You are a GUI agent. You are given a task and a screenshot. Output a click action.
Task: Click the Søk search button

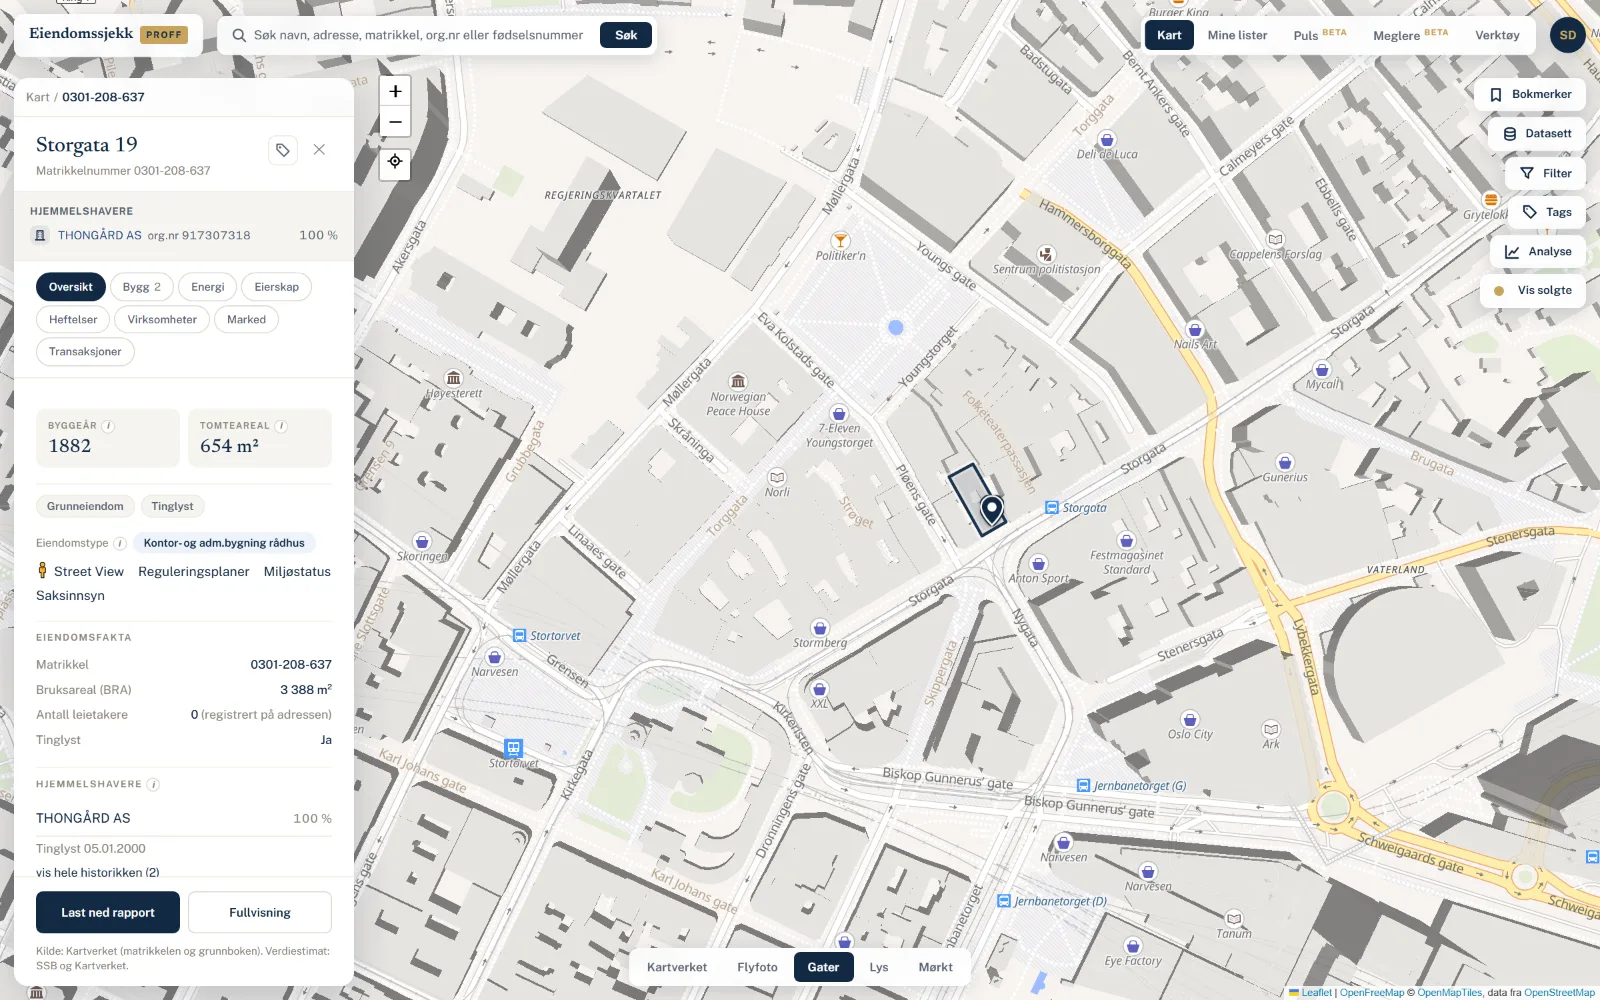(626, 35)
